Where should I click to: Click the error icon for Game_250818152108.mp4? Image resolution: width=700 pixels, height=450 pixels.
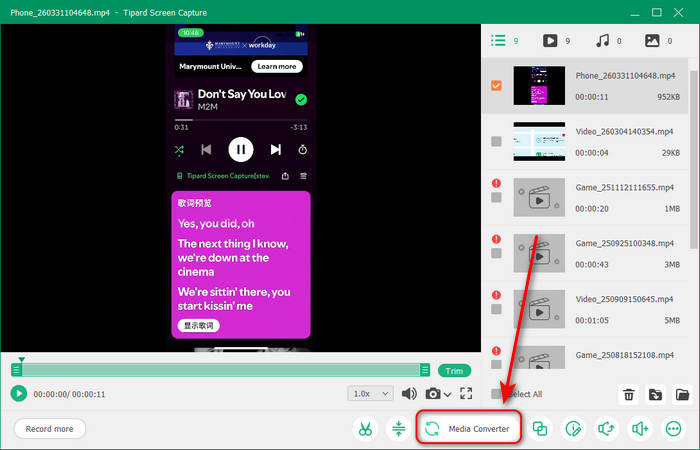[496, 350]
